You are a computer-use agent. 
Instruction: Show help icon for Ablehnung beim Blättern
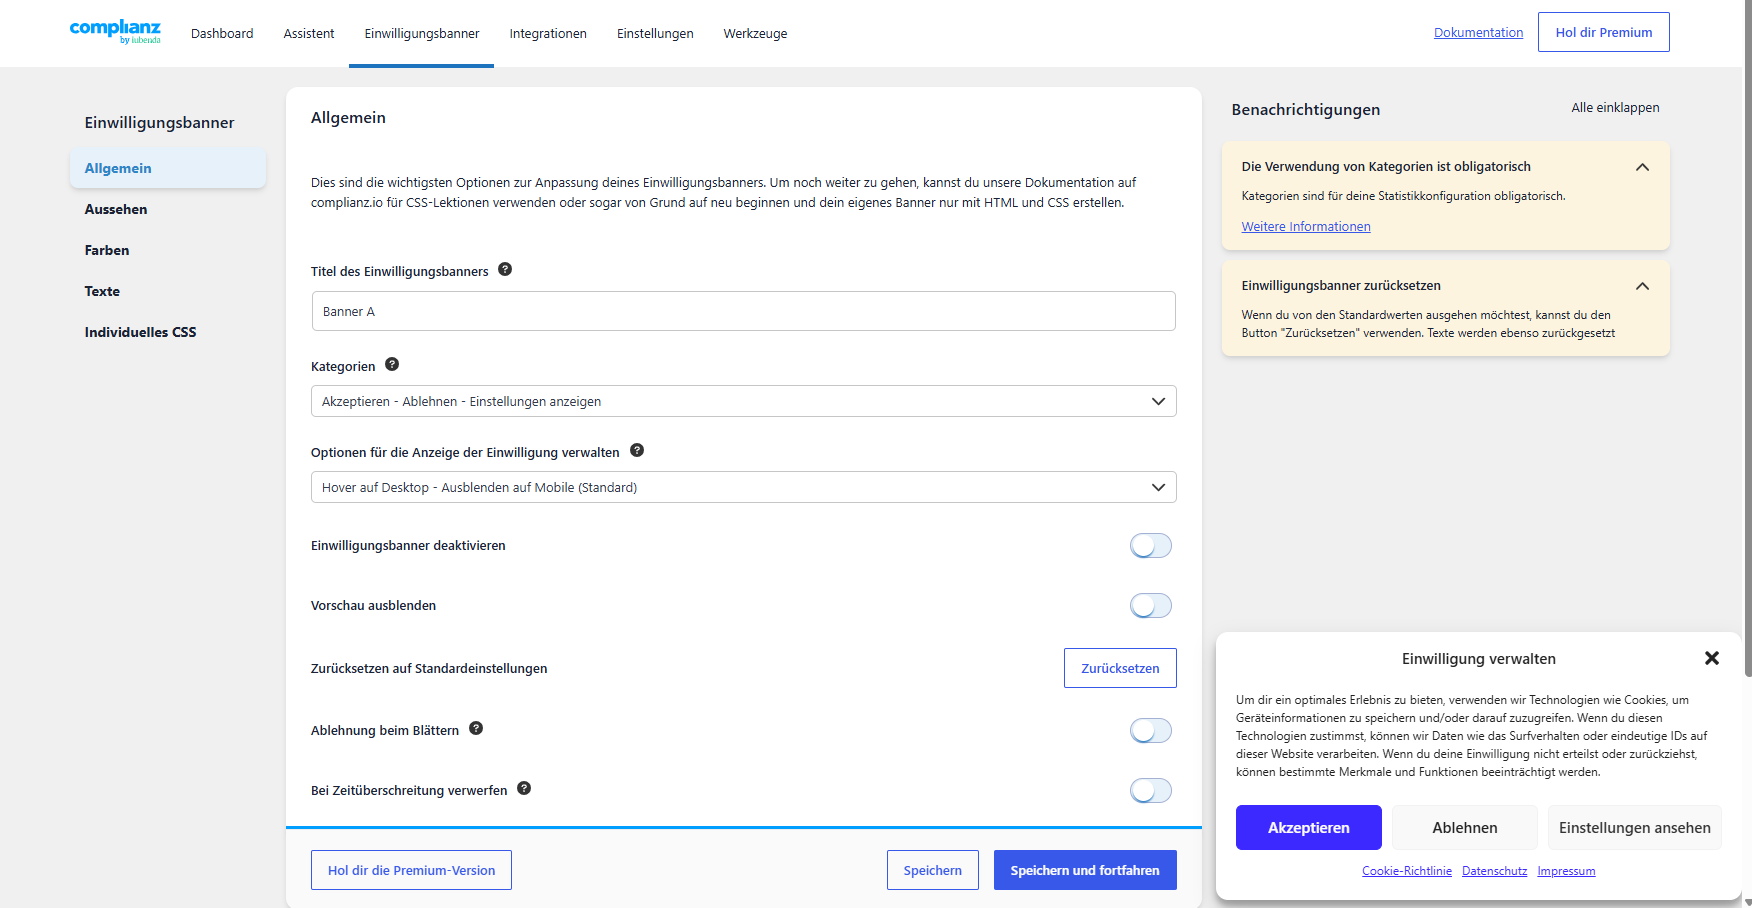pos(476,728)
